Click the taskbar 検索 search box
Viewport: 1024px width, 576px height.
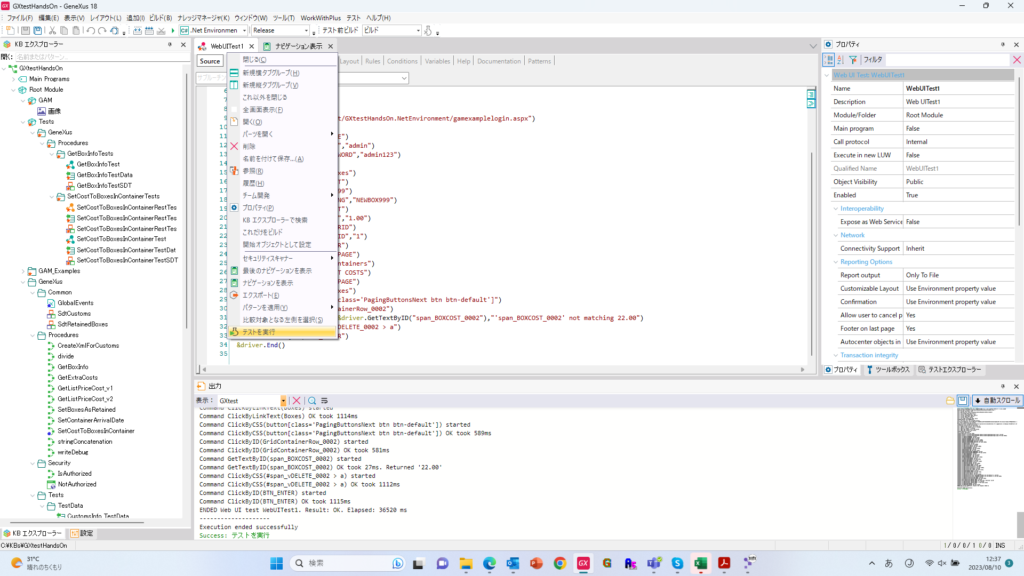[x=348, y=563]
